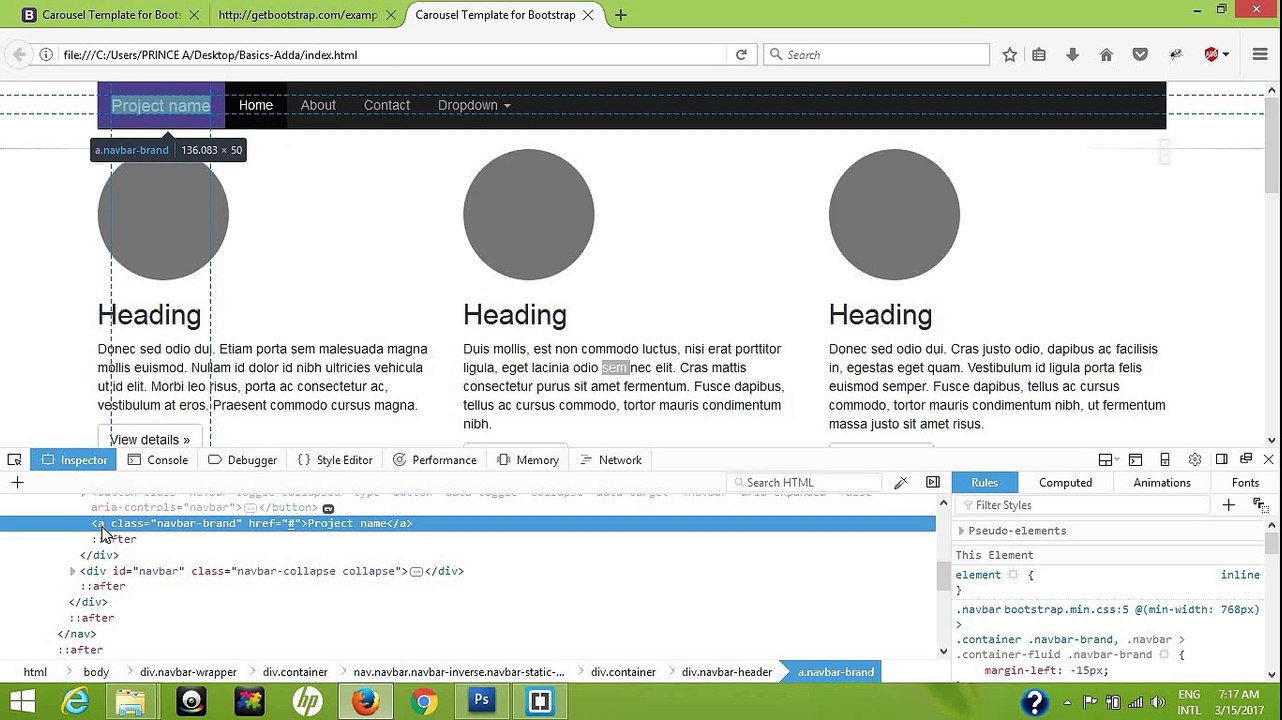Viewport: 1282px width, 720px height.
Task: Switch to the Console tab
Action: pyautogui.click(x=157, y=460)
